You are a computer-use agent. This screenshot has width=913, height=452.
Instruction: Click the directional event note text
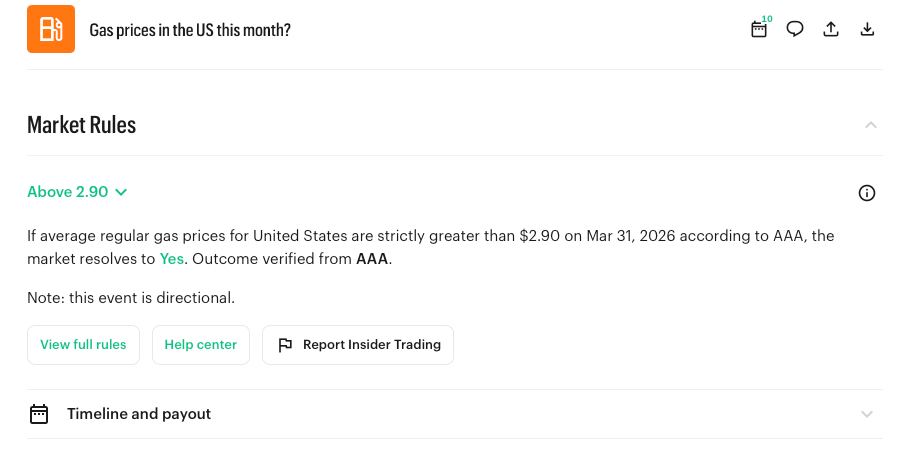(131, 298)
